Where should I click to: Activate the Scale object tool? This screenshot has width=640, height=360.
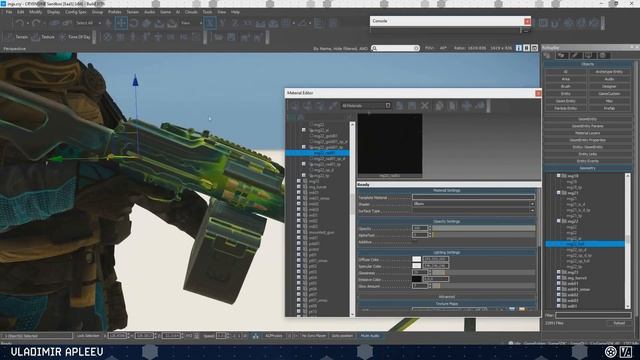[x=147, y=23]
